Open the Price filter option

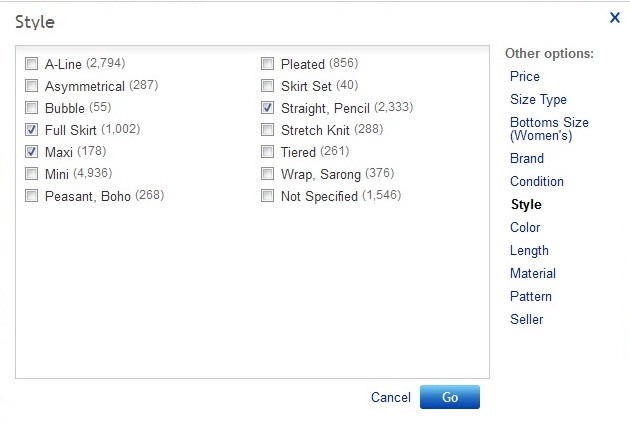(x=525, y=76)
